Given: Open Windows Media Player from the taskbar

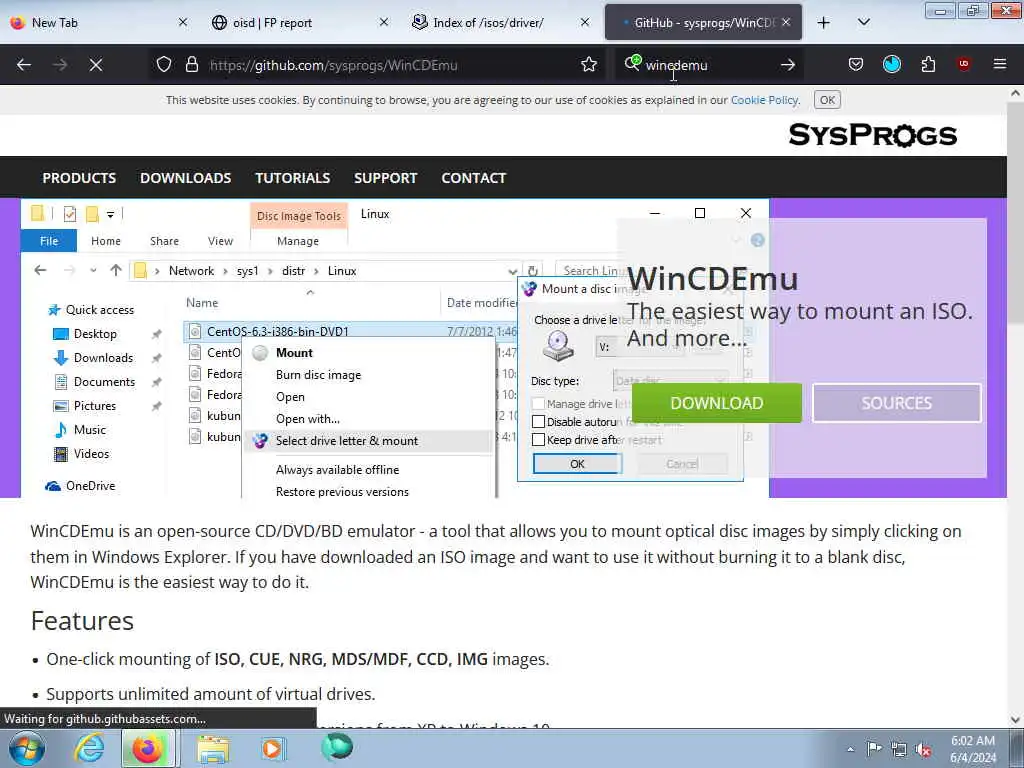Looking at the screenshot, I should pyautogui.click(x=272, y=748).
